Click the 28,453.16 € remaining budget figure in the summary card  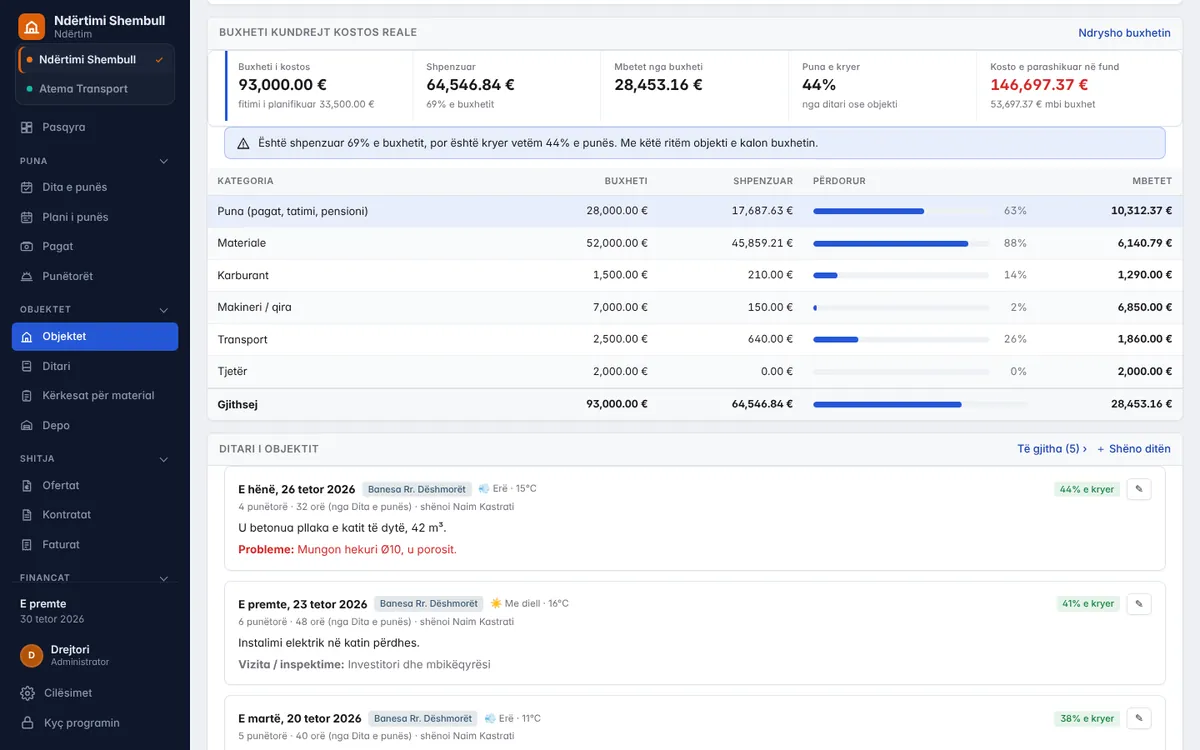tap(658, 85)
